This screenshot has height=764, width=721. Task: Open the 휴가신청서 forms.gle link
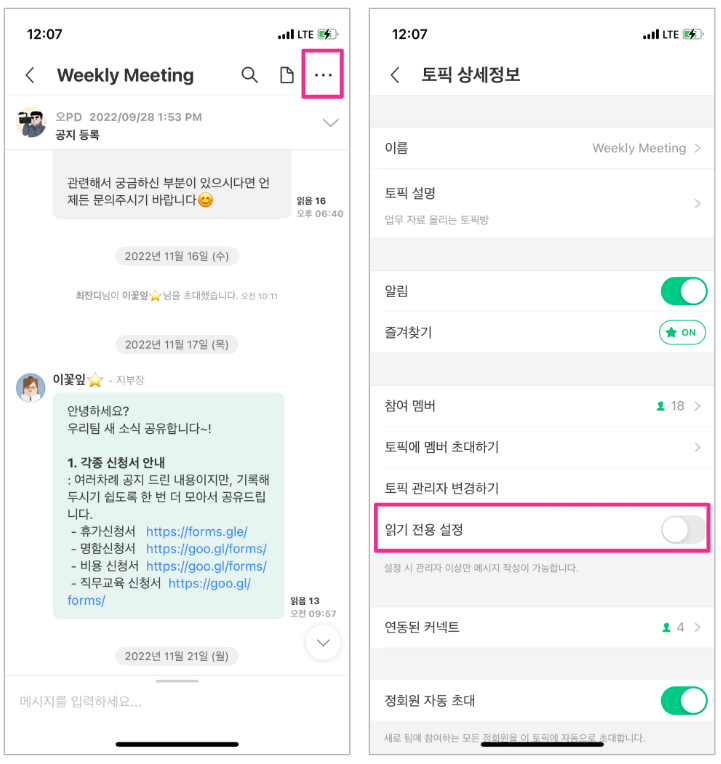pos(197,532)
